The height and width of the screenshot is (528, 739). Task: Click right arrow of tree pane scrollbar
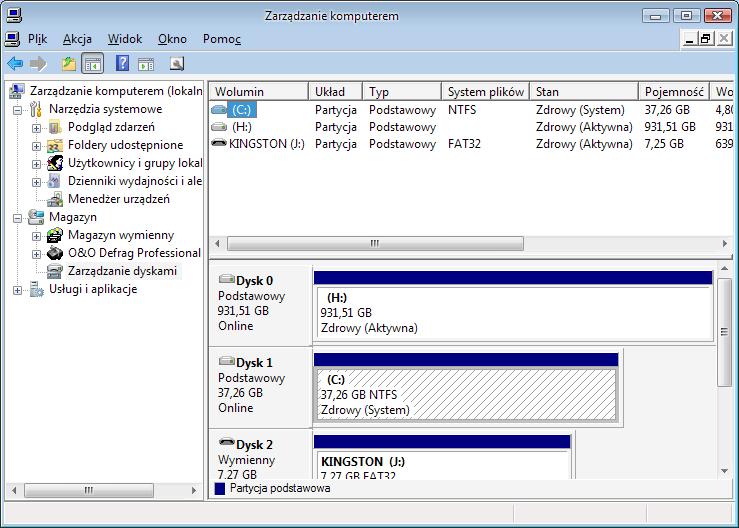[x=194, y=490]
